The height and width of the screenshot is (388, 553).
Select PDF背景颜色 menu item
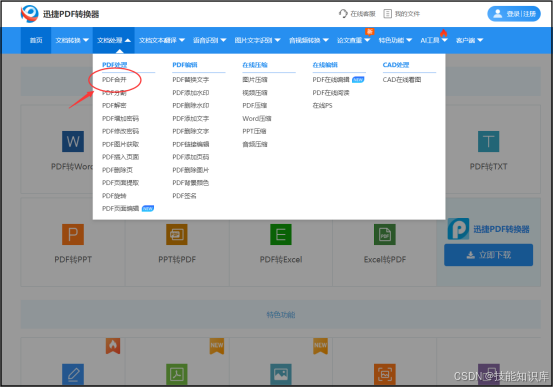(x=191, y=183)
